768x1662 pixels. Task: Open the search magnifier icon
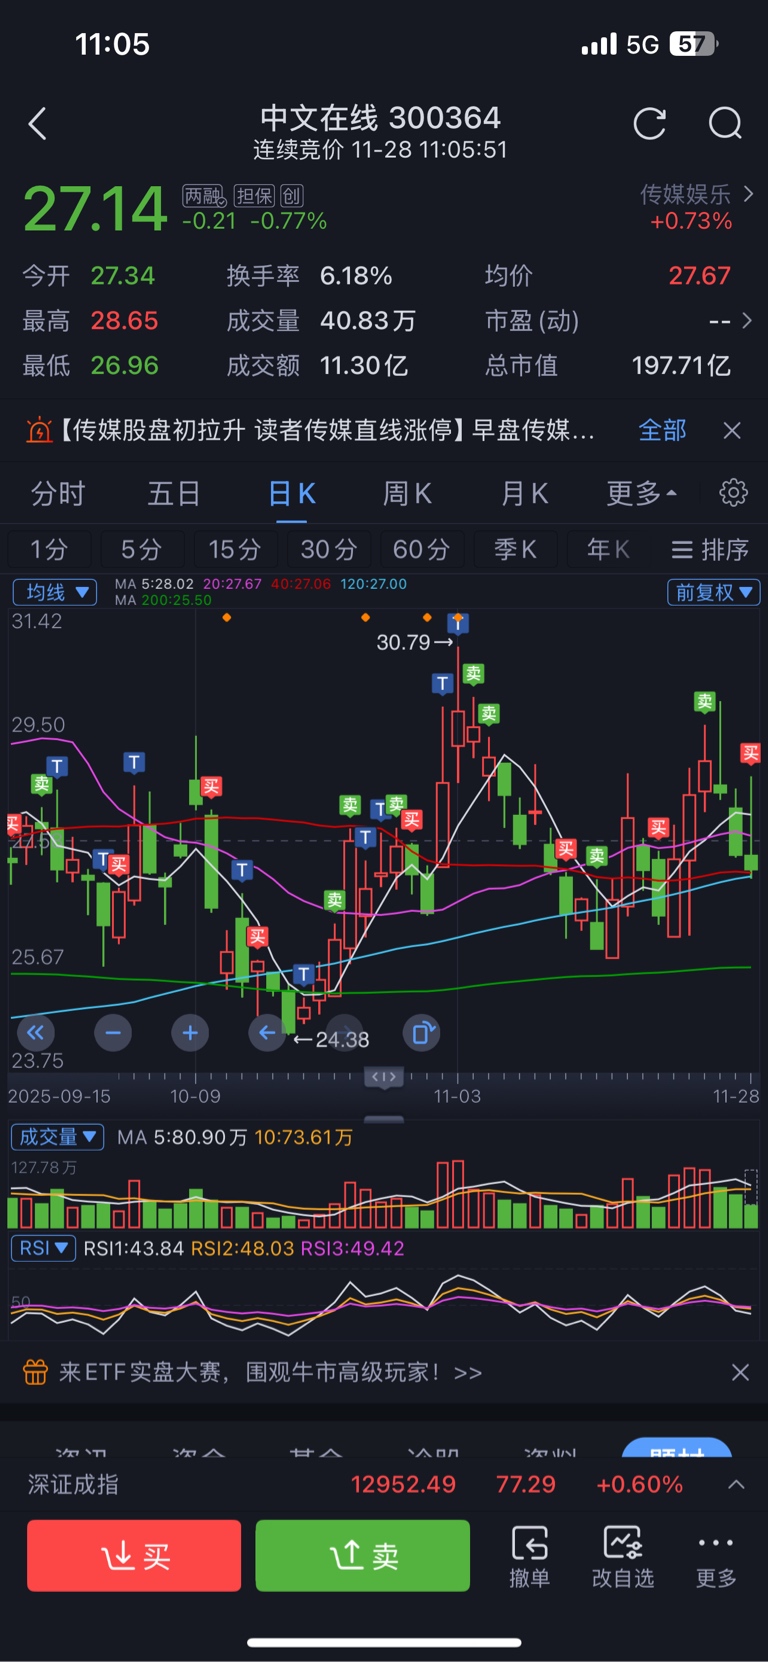[725, 124]
